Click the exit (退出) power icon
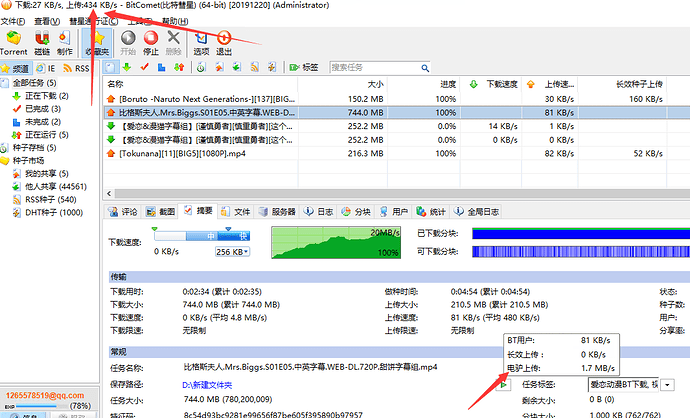 224,40
